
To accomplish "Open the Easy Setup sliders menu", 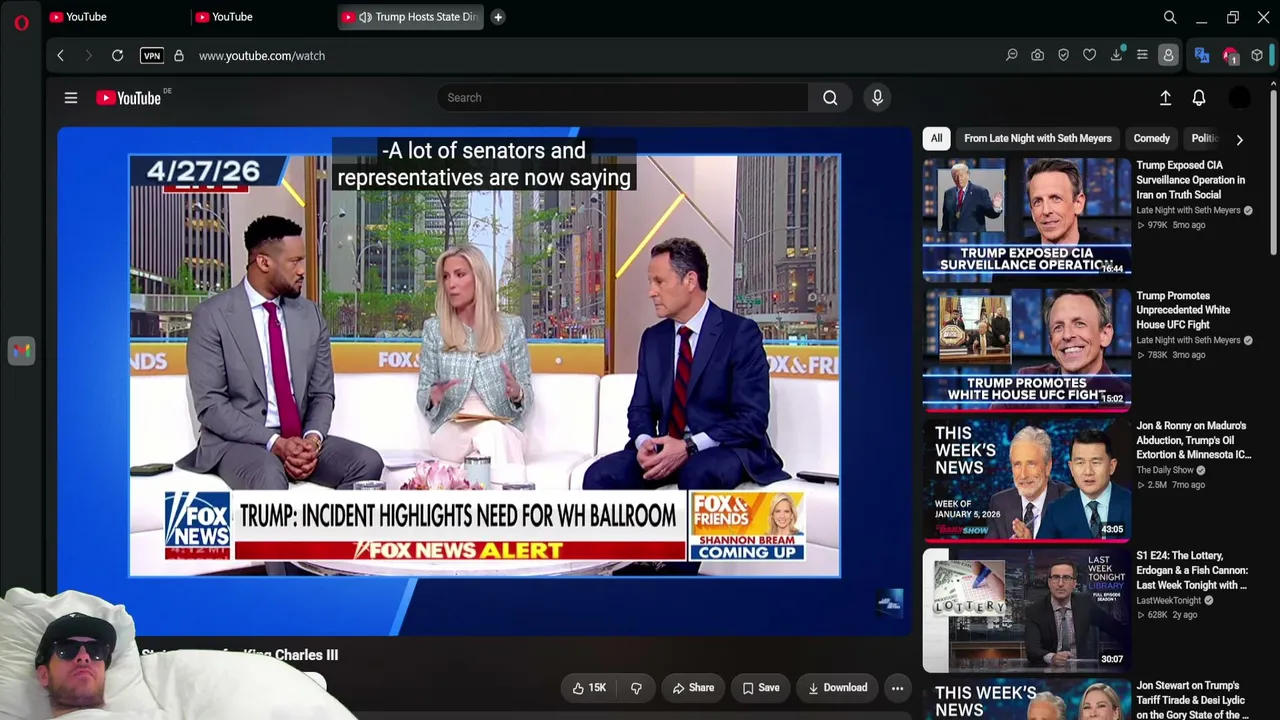I will click(1142, 56).
